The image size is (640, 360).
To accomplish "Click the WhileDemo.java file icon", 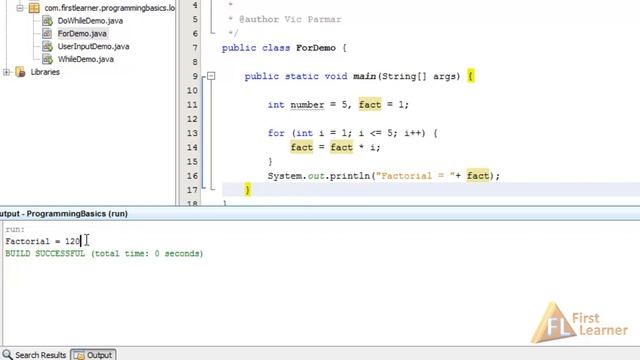I will pyautogui.click(x=48, y=59).
